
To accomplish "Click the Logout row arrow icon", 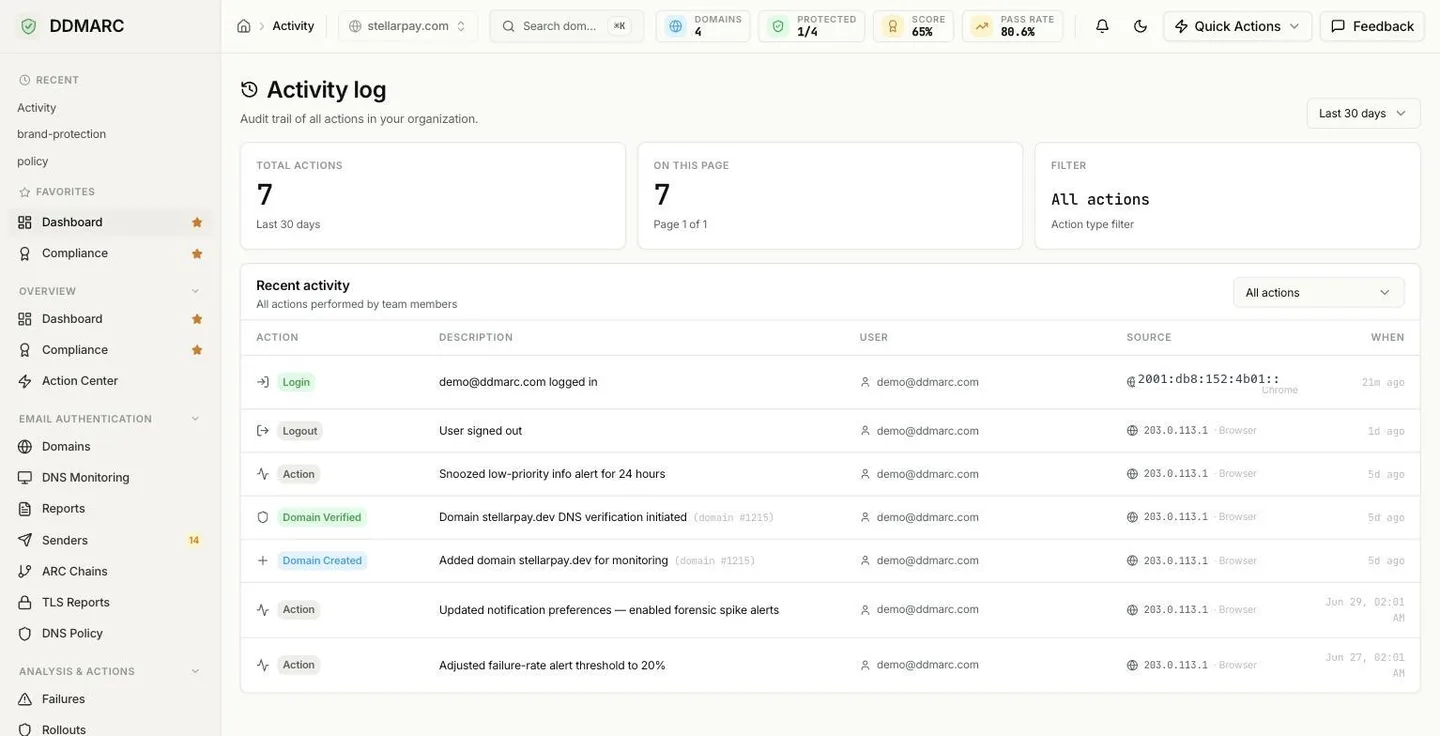I will [263, 431].
